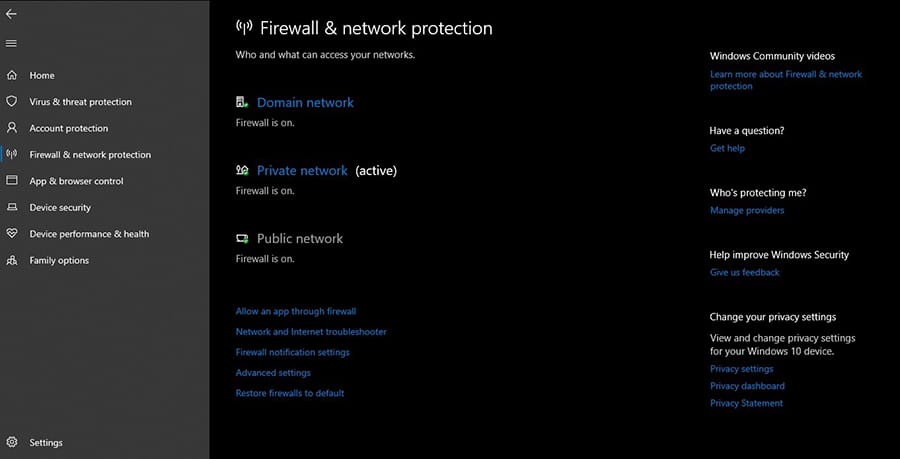Click the back arrow icon
The width and height of the screenshot is (900, 459).
click(x=11, y=14)
